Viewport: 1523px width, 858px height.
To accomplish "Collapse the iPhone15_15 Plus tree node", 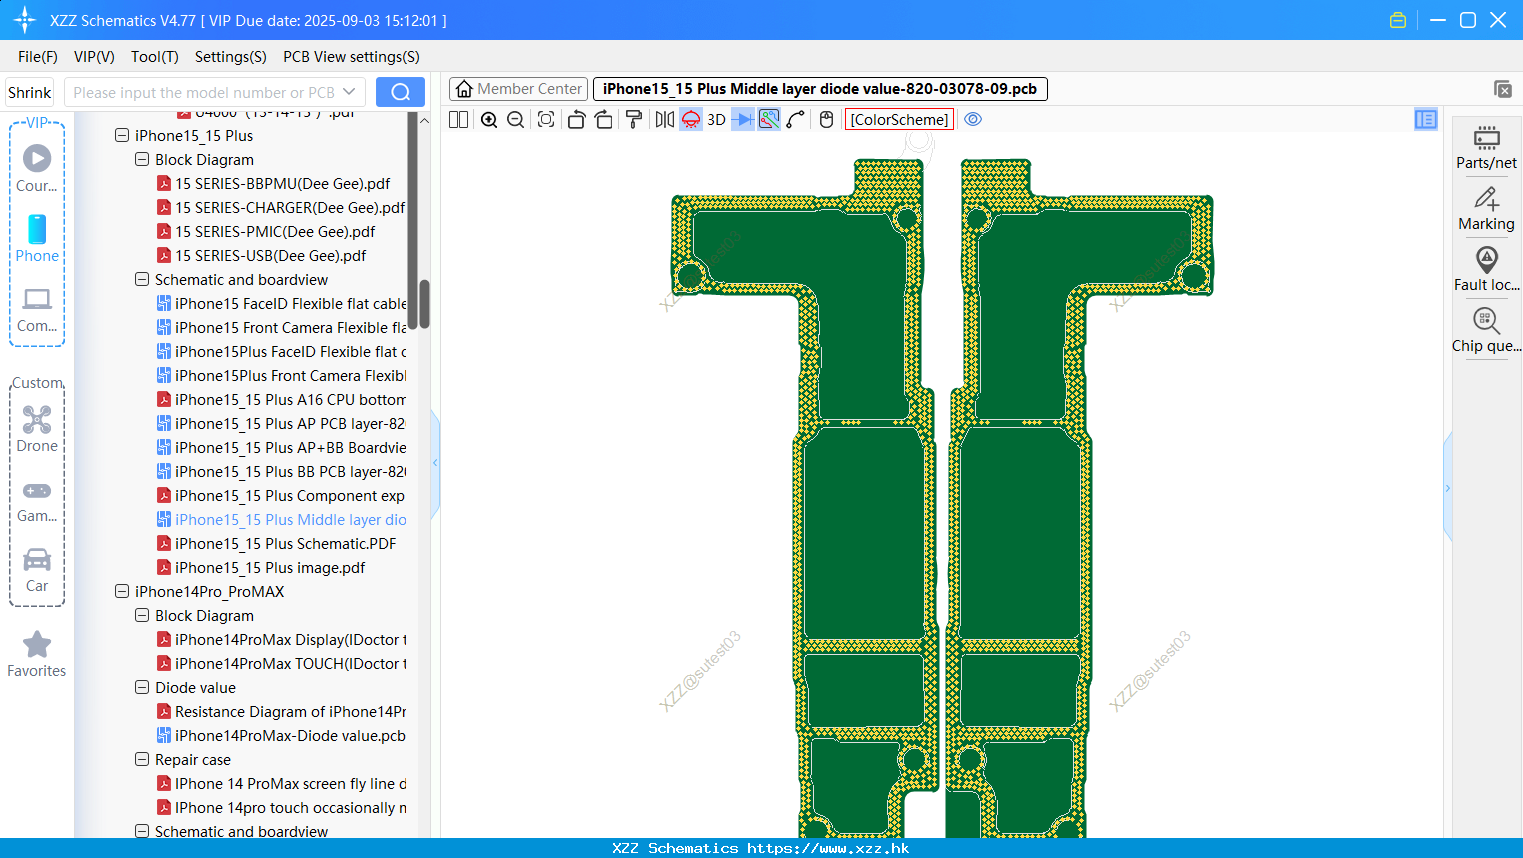I will [x=122, y=135].
